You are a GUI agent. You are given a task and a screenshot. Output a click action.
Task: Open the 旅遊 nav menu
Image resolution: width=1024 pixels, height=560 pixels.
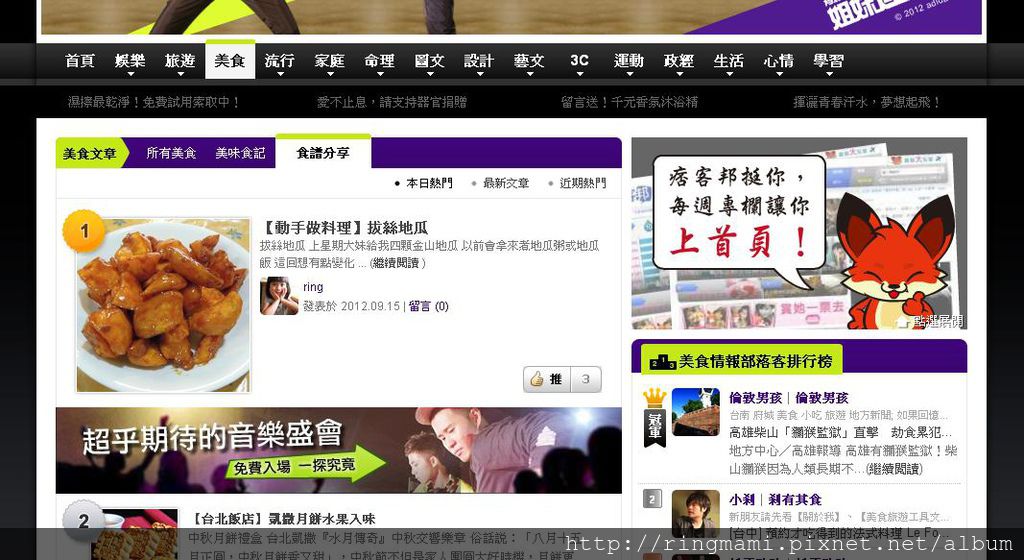pyautogui.click(x=180, y=61)
